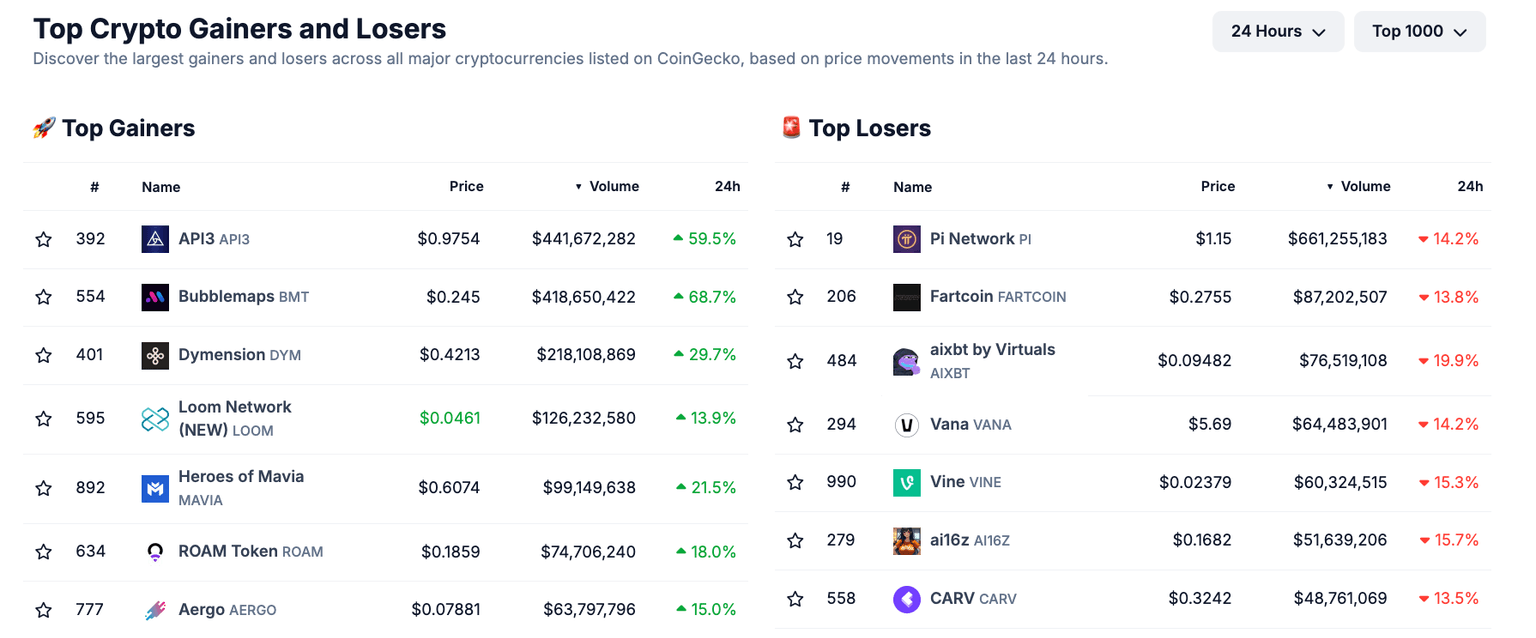1536x638 pixels.
Task: Sort Top Losers by the Price column
Action: [1218, 186]
